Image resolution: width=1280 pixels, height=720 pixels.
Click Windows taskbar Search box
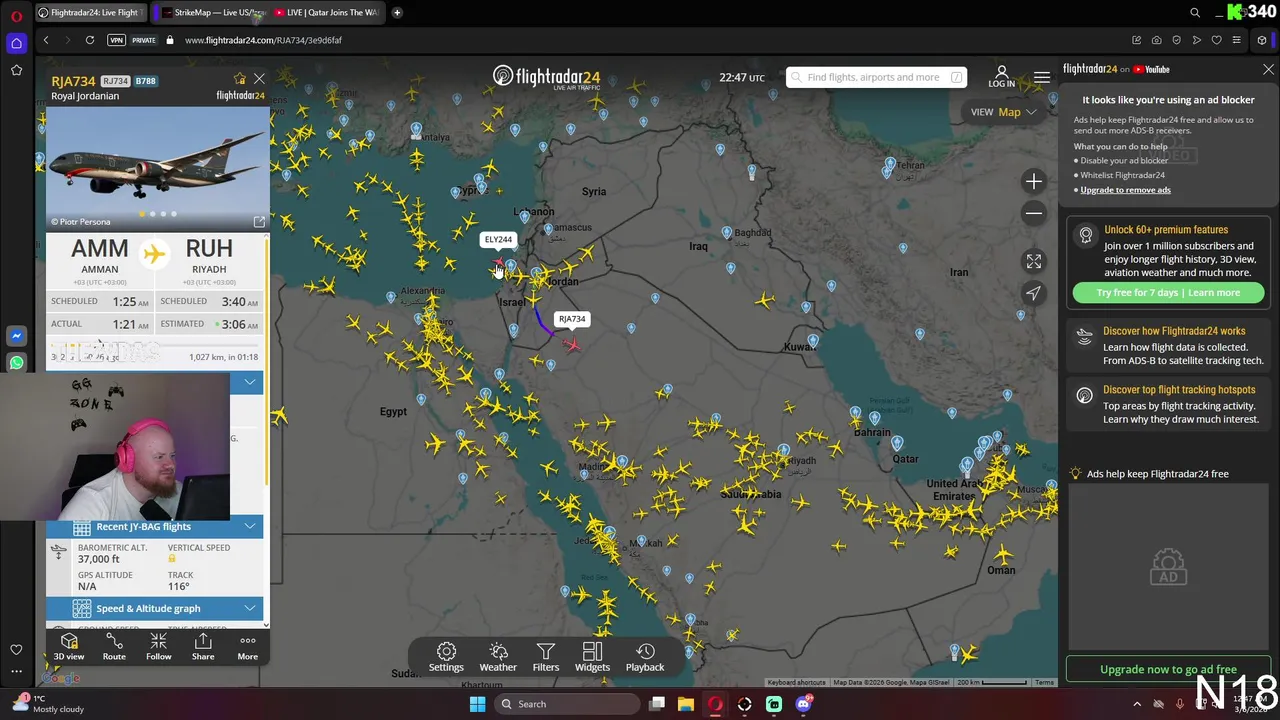(566, 704)
